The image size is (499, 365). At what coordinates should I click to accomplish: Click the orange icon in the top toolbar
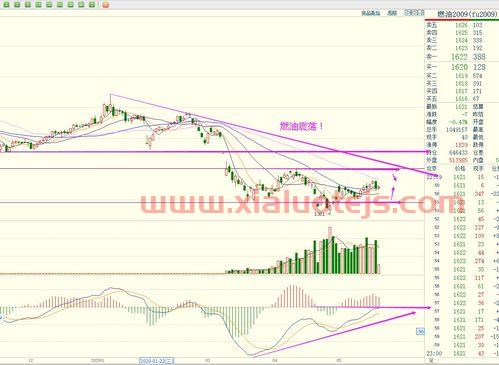click(106, 5)
